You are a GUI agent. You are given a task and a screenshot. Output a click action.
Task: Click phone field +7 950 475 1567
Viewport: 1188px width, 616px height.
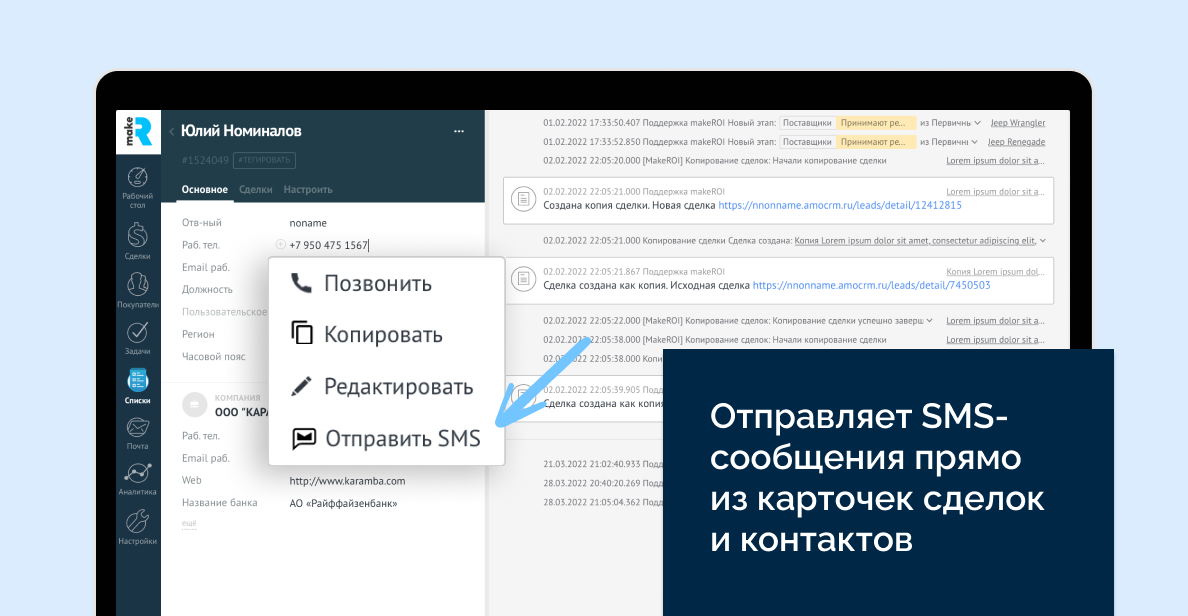329,245
